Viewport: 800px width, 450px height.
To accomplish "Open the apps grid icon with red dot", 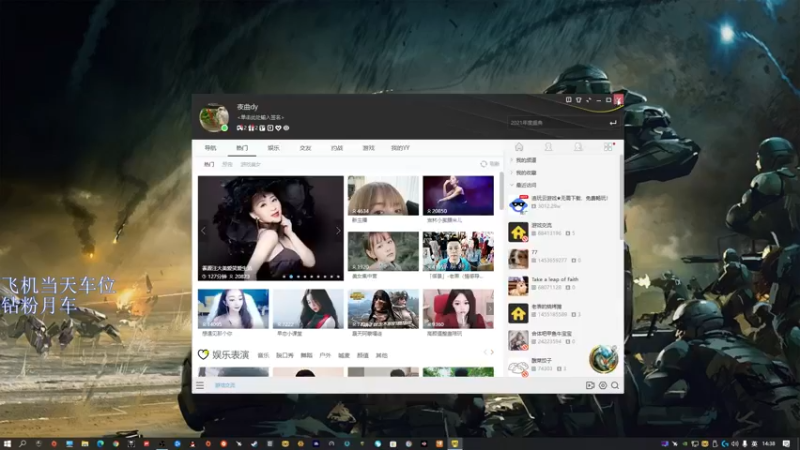I will pos(608,147).
